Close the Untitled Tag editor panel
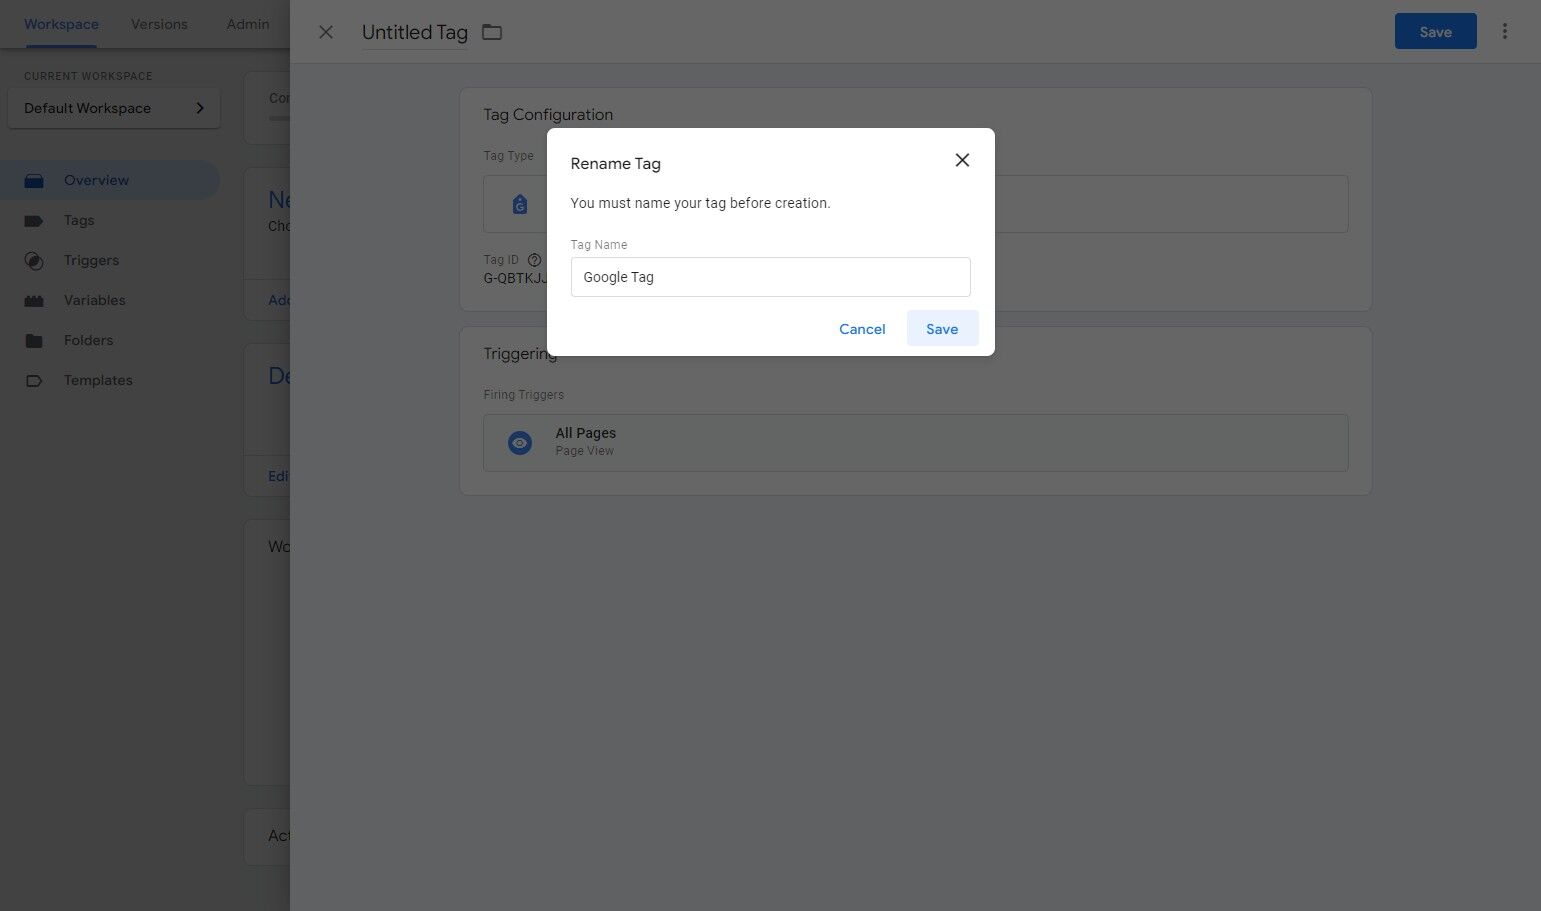This screenshot has height=911, width=1541. click(326, 32)
